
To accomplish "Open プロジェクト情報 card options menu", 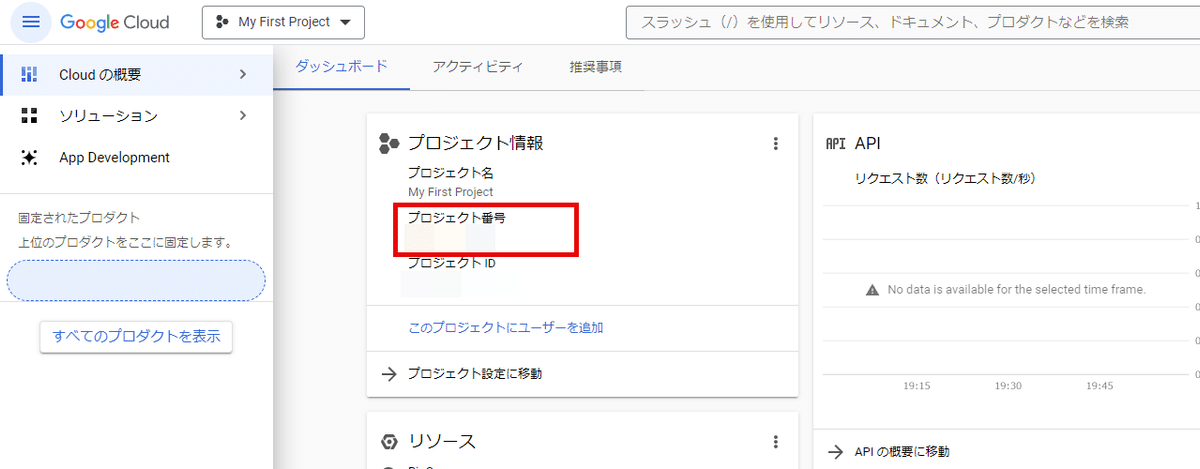I will point(775,143).
